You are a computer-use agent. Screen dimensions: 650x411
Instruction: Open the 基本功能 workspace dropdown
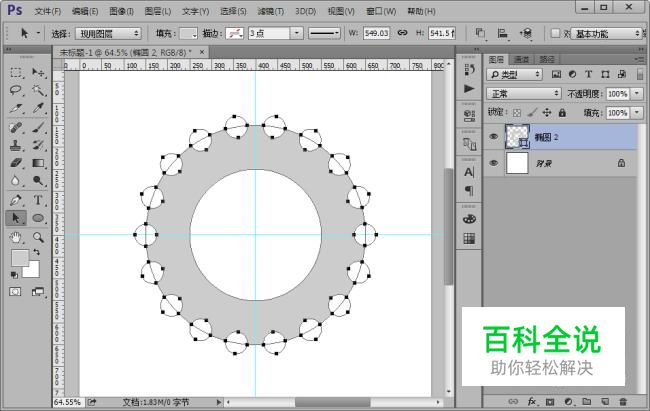pyautogui.click(x=606, y=34)
